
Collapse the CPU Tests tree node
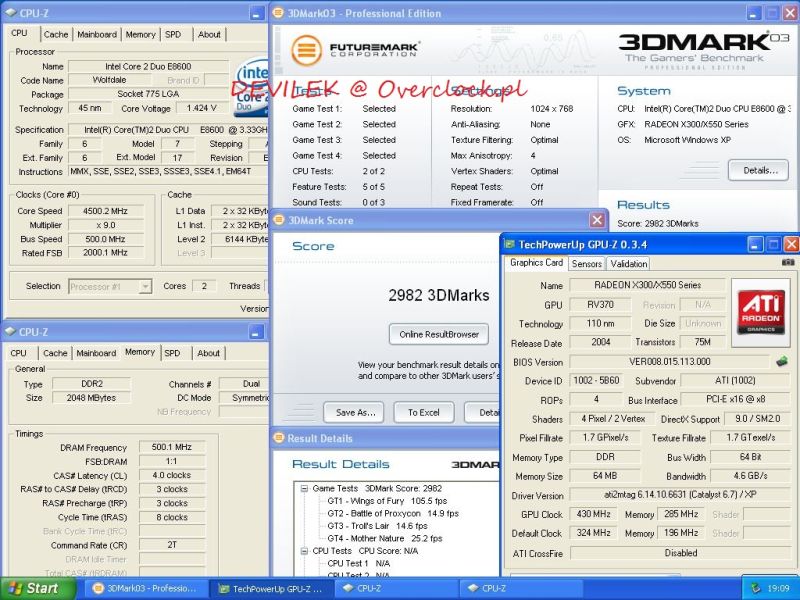pyautogui.click(x=305, y=551)
